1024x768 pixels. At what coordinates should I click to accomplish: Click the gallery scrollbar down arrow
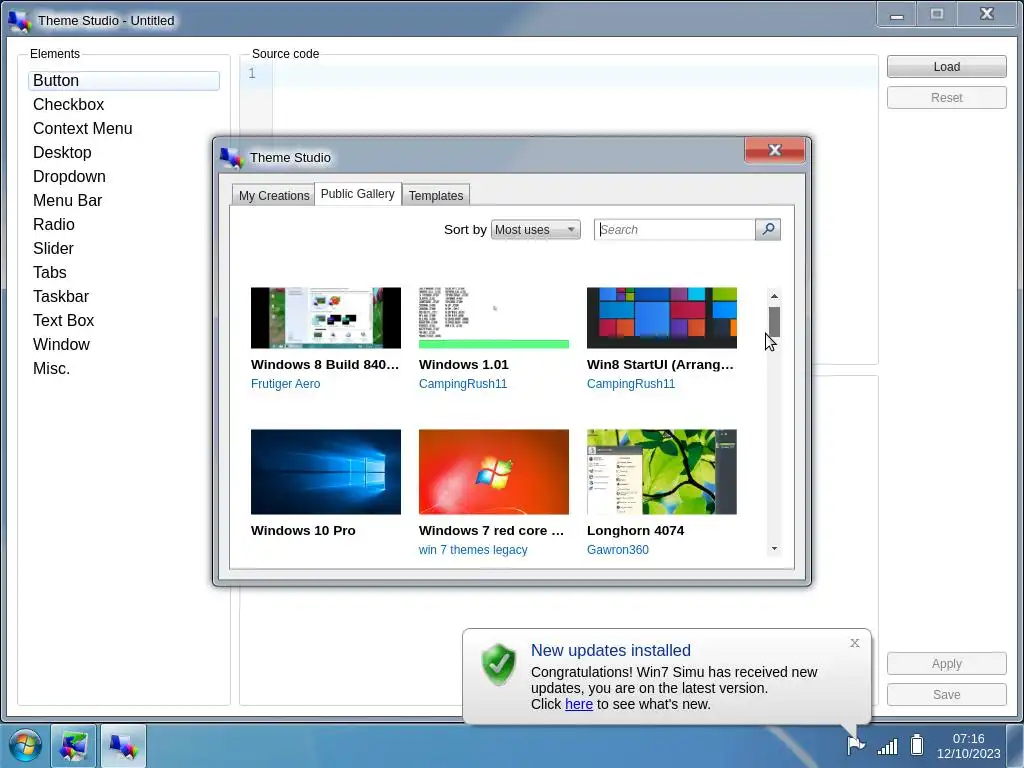click(774, 549)
